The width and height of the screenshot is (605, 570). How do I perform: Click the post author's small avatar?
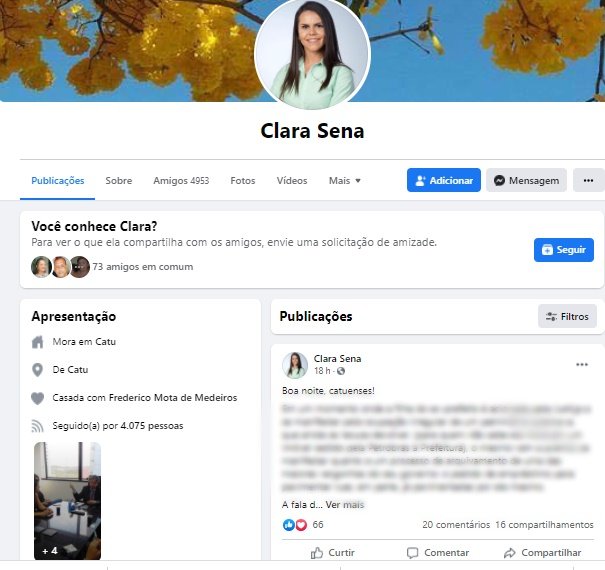pos(295,365)
